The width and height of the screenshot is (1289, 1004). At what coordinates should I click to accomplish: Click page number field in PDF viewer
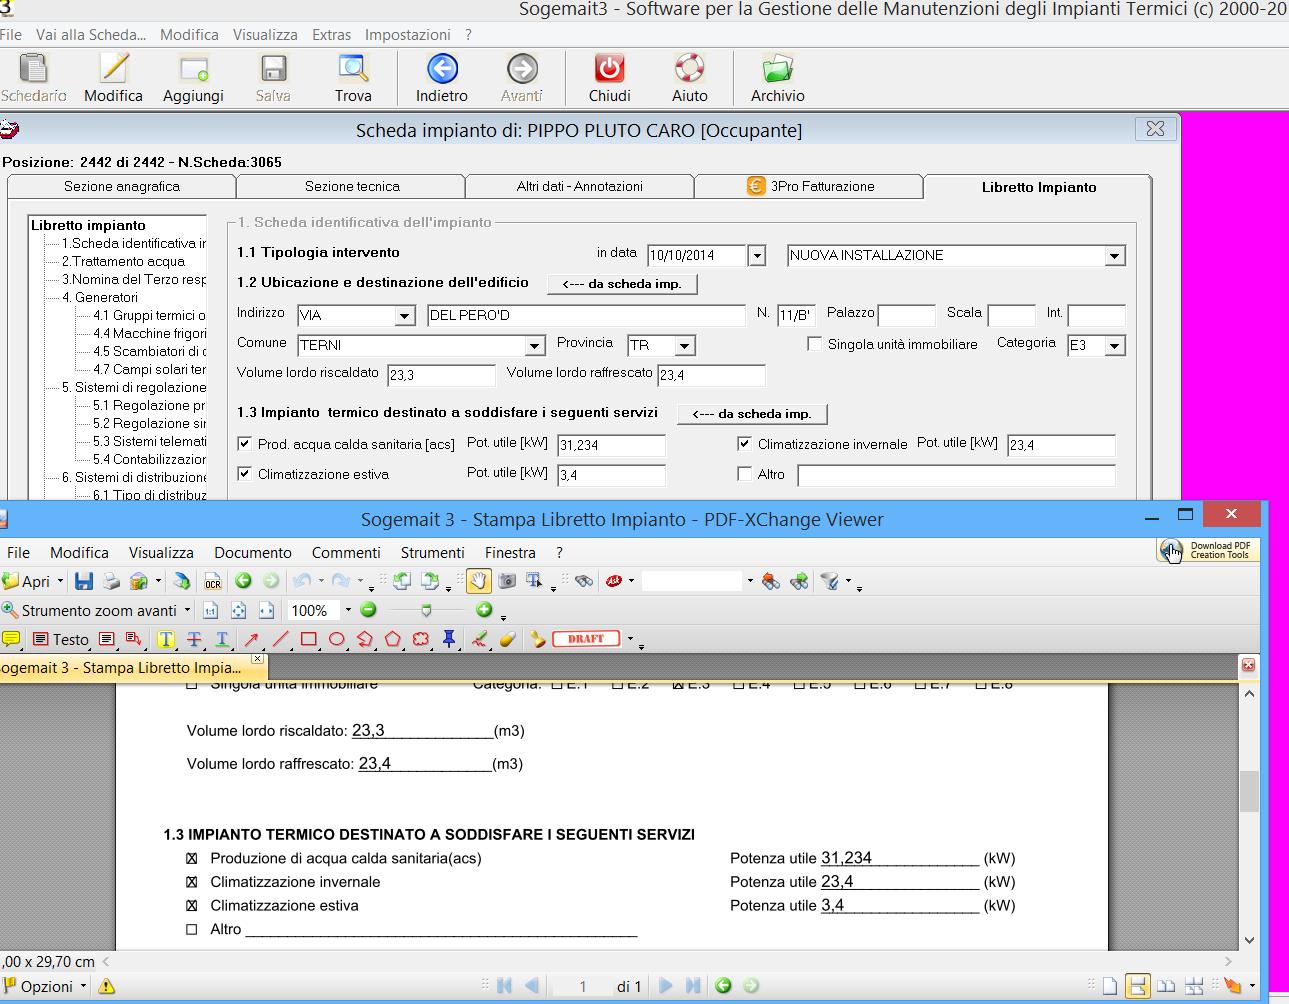(582, 986)
